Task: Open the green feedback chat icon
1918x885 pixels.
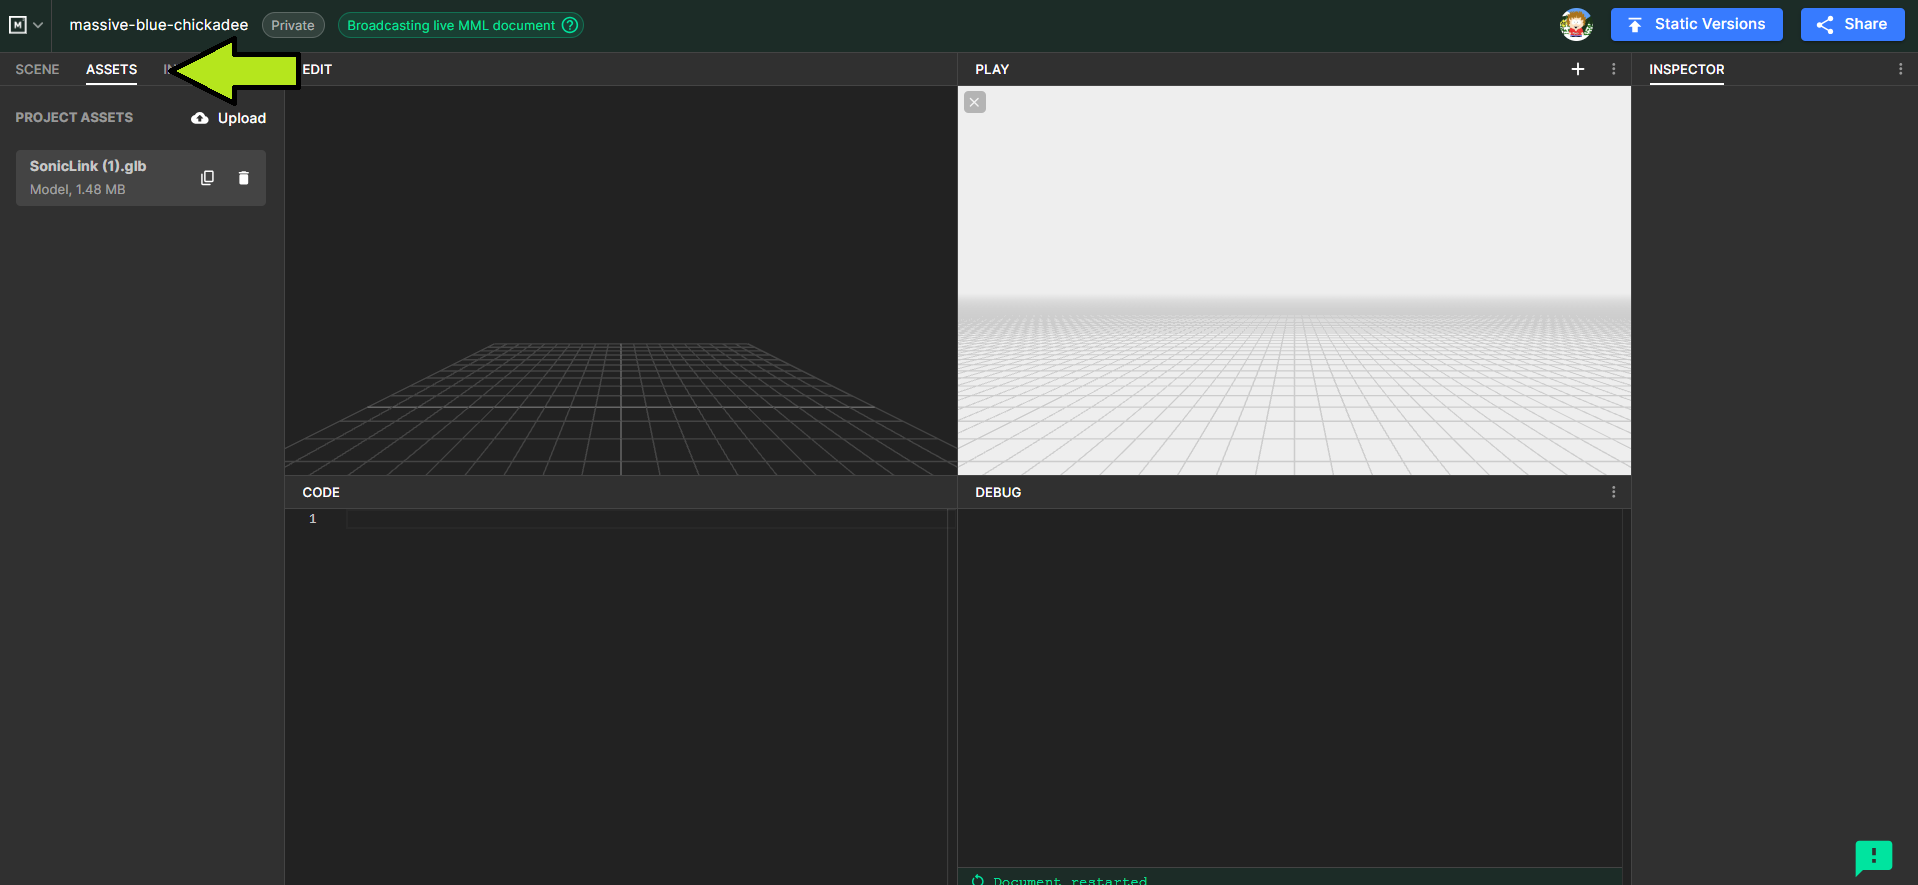Action: [1873, 857]
